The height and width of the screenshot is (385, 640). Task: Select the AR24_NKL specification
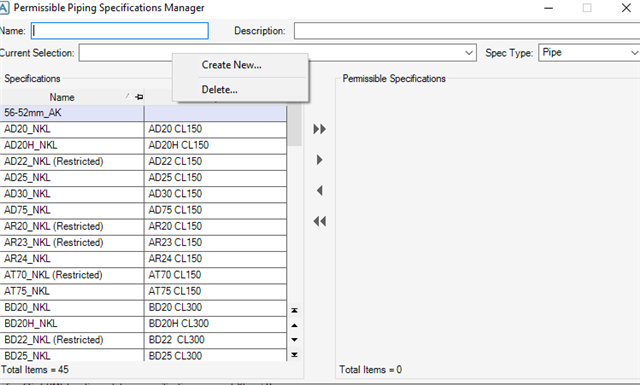pos(71,259)
